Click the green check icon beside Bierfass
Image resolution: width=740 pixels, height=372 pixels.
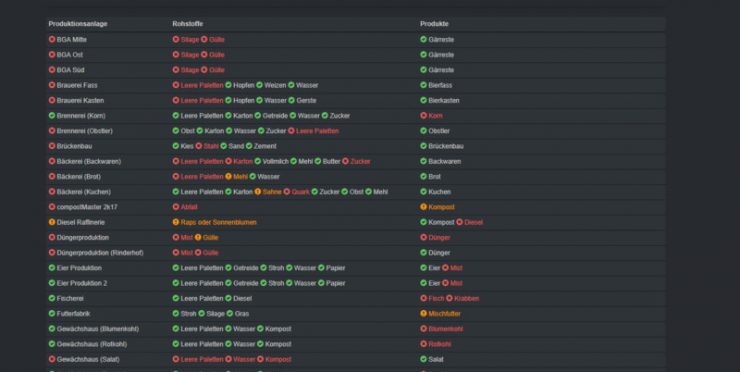point(423,85)
